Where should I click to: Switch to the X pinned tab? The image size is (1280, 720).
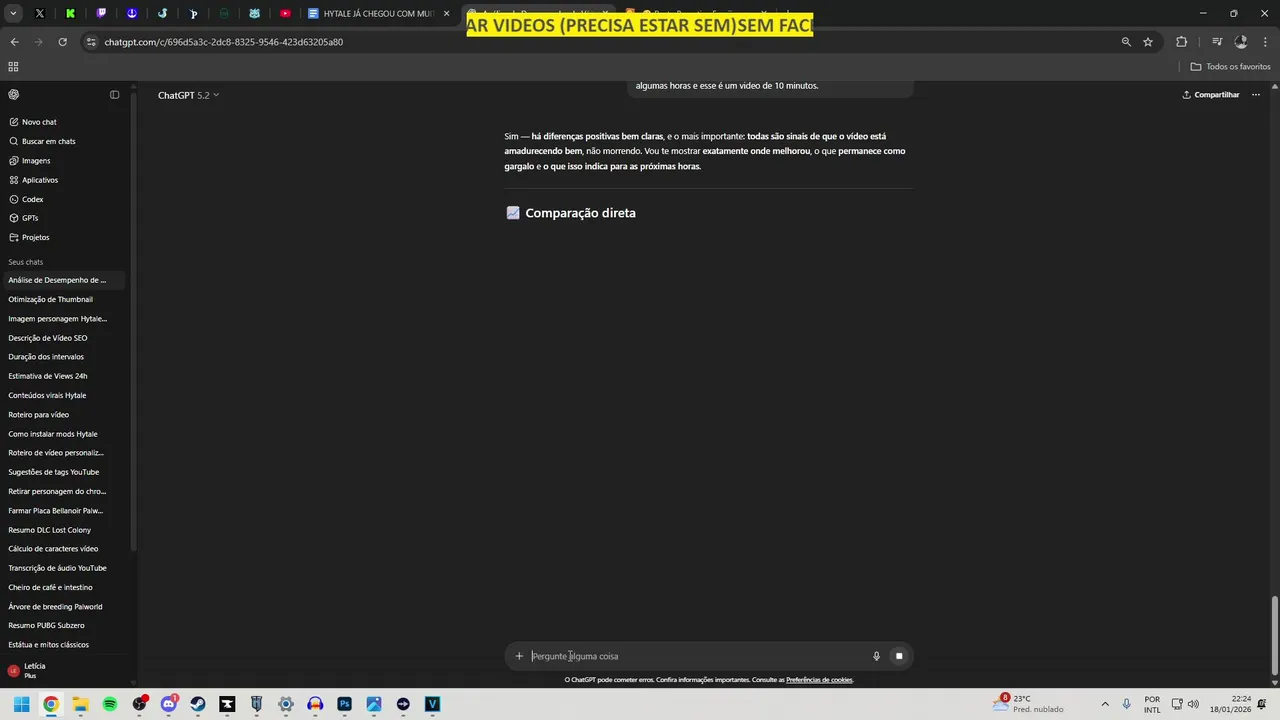[40, 14]
